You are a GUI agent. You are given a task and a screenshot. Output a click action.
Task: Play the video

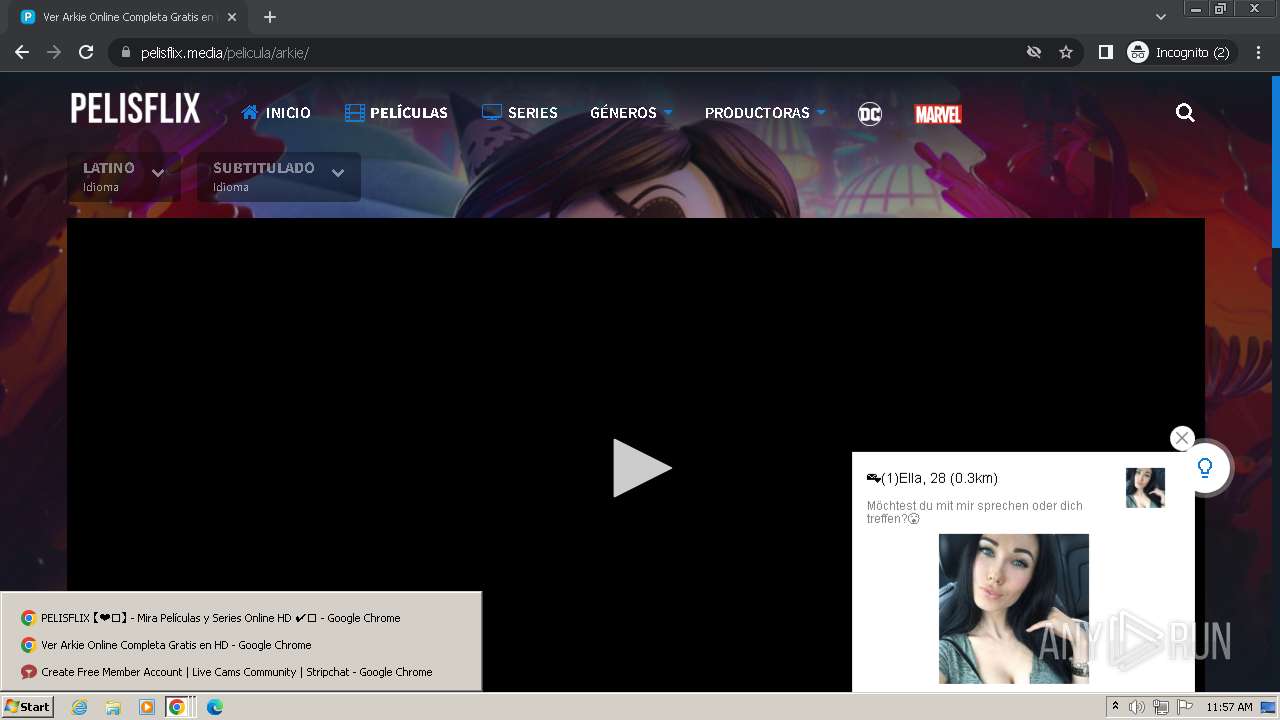click(x=641, y=468)
